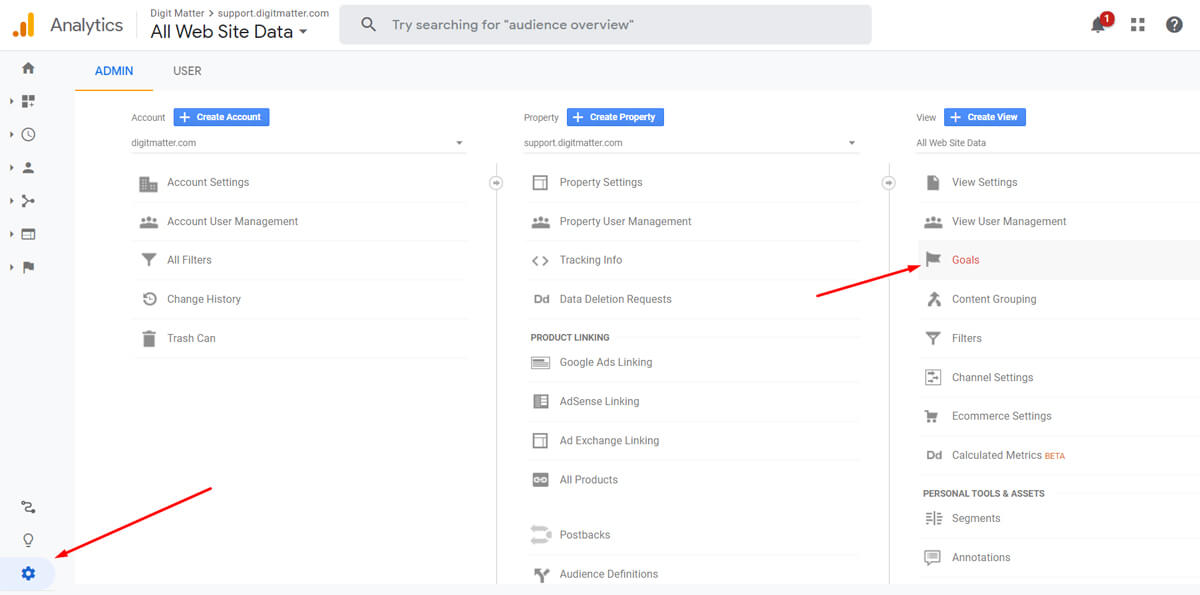Image resolution: width=1200 pixels, height=595 pixels.
Task: Open Data Deletion Requests
Action: point(615,299)
